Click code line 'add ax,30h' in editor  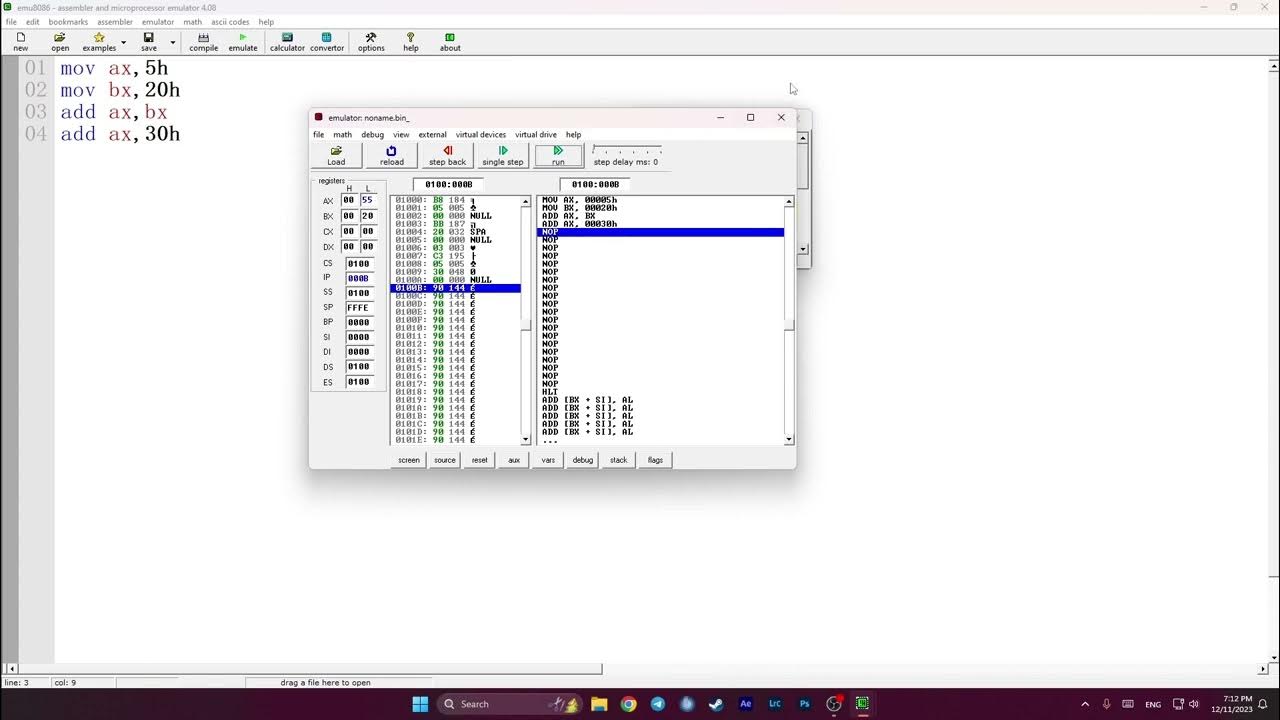click(x=120, y=134)
